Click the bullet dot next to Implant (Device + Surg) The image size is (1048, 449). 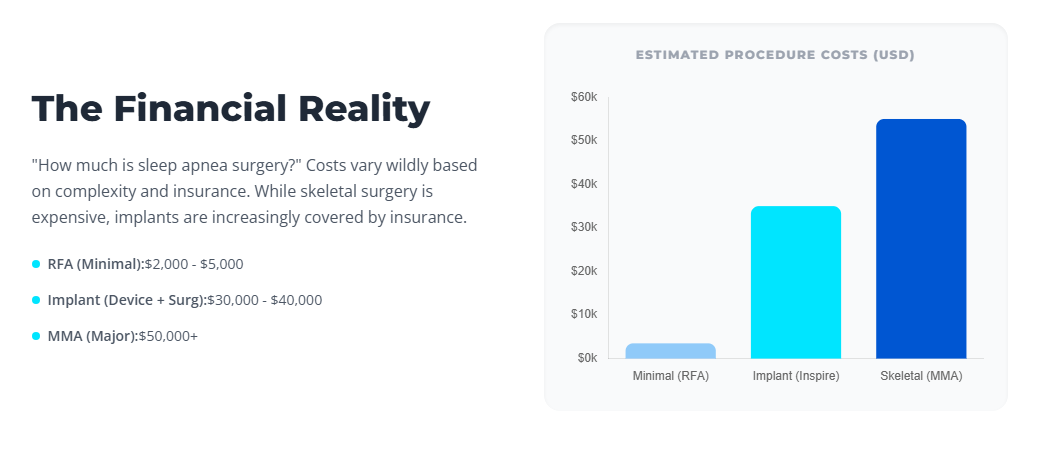(36, 300)
